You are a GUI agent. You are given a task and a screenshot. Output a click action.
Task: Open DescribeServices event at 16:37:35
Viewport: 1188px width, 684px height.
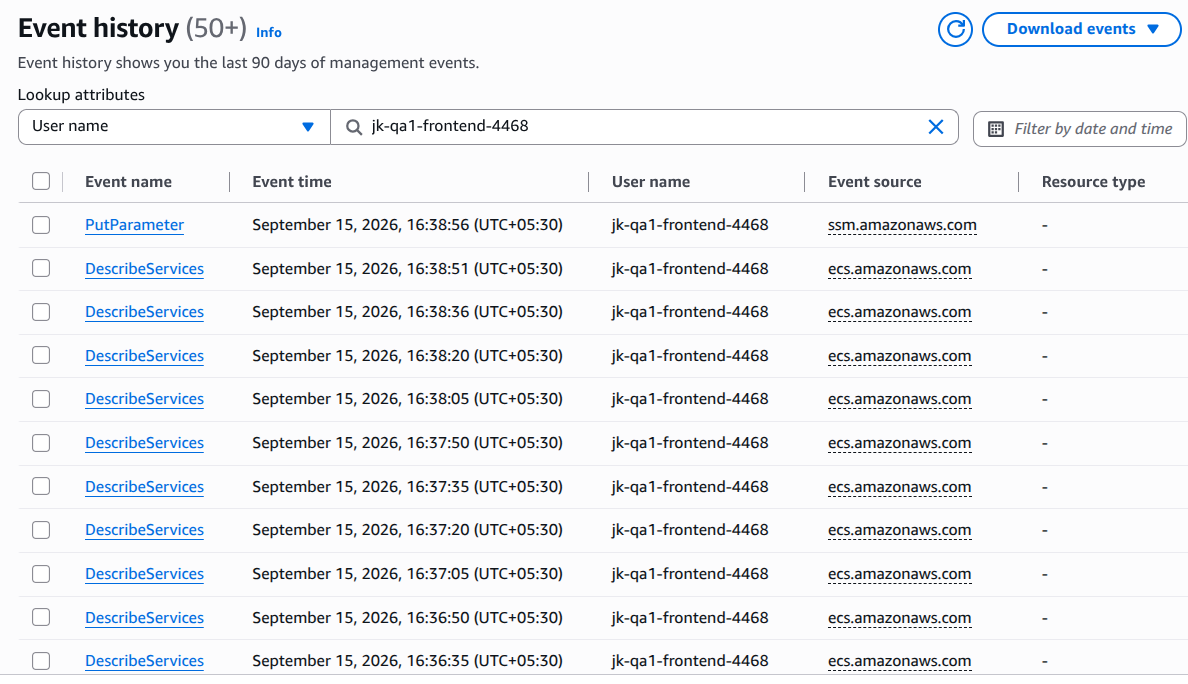144,487
